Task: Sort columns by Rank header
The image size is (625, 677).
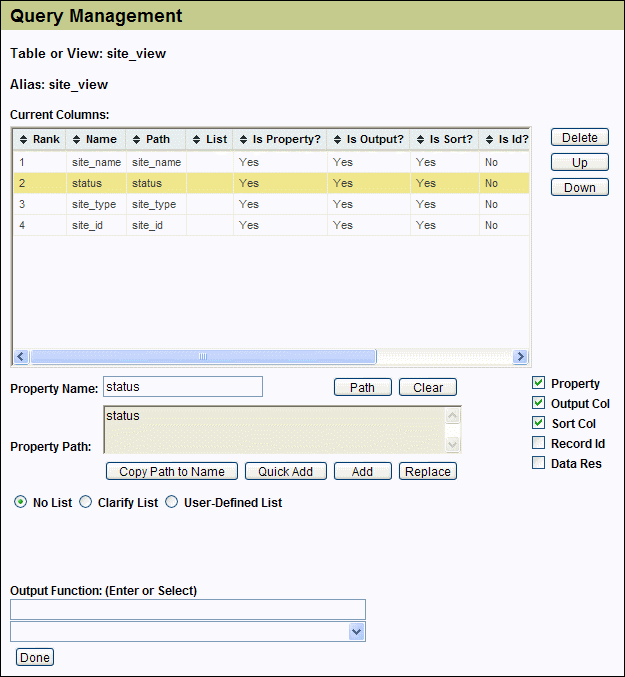Action: click(x=40, y=139)
